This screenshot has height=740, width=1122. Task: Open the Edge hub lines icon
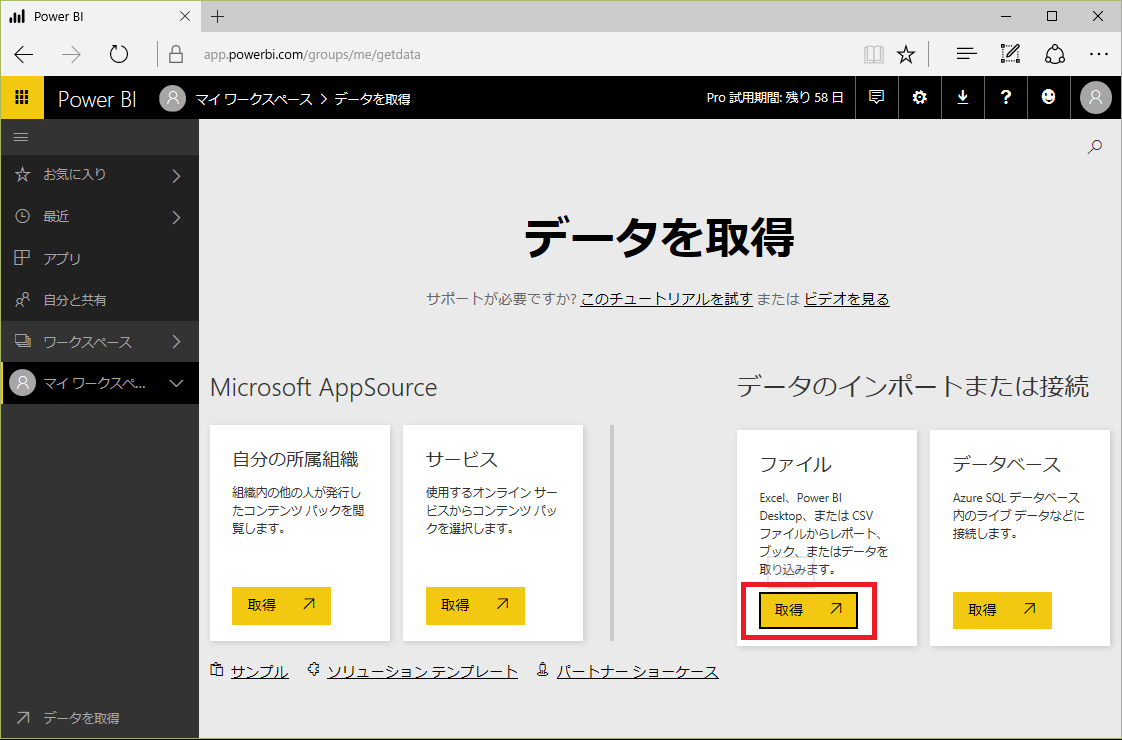pos(966,54)
